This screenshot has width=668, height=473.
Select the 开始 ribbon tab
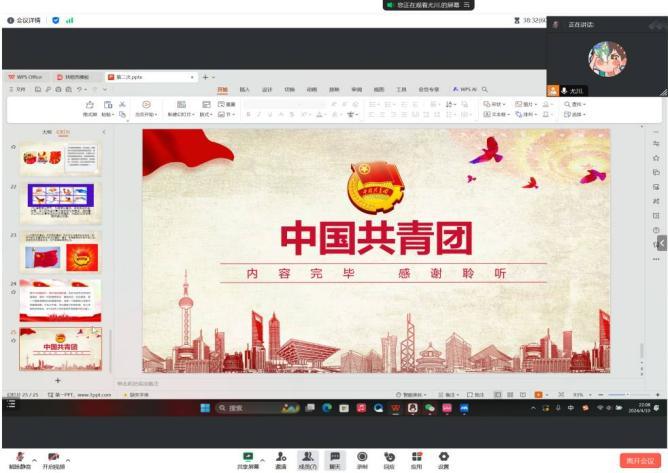click(222, 89)
